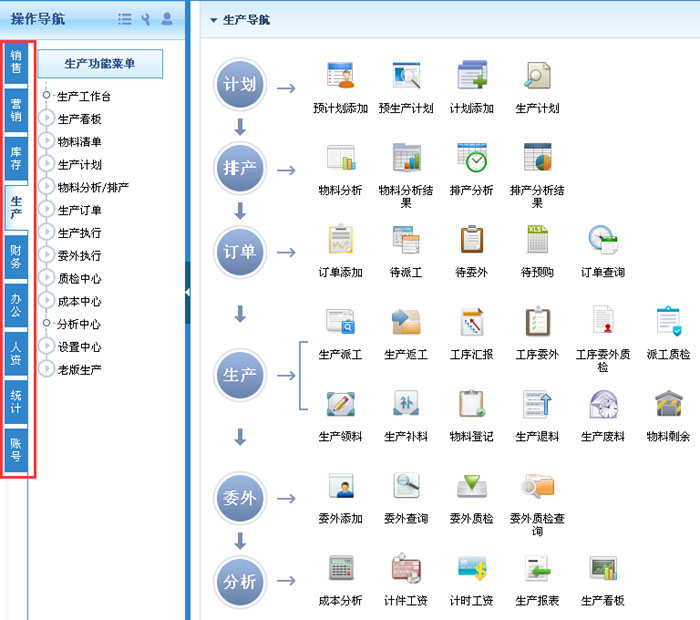Open the 订单添加 icon

[x=341, y=240]
